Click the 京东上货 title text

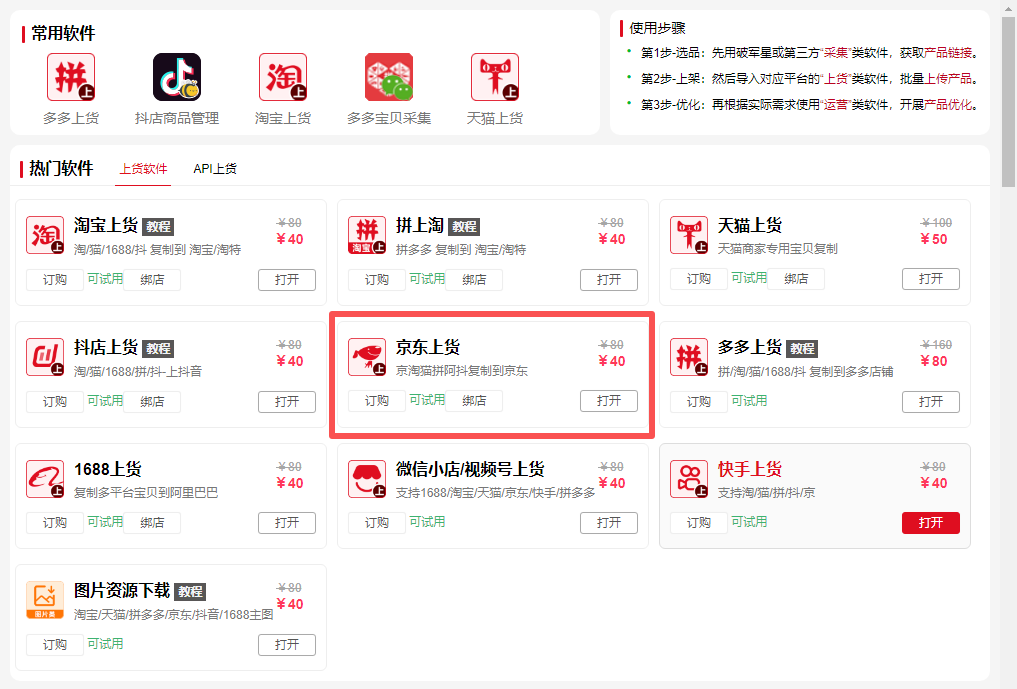[428, 347]
